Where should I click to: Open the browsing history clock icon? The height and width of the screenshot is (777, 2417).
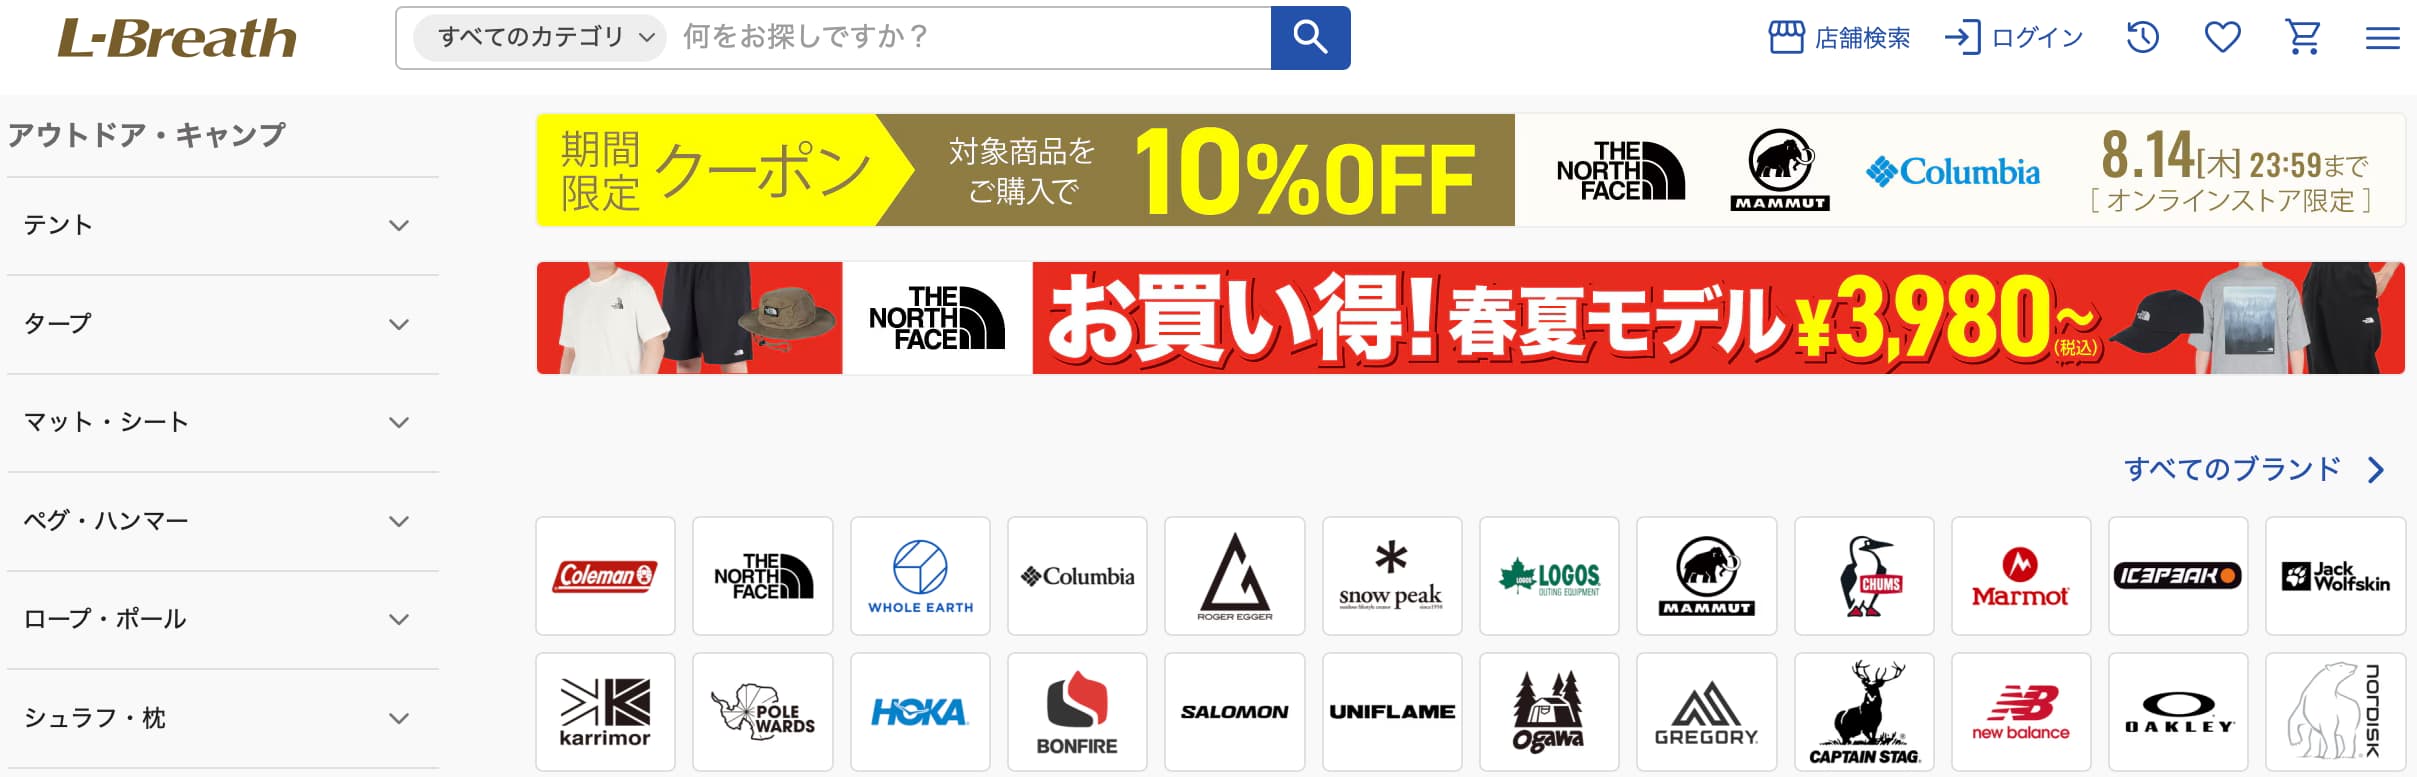tap(2142, 38)
